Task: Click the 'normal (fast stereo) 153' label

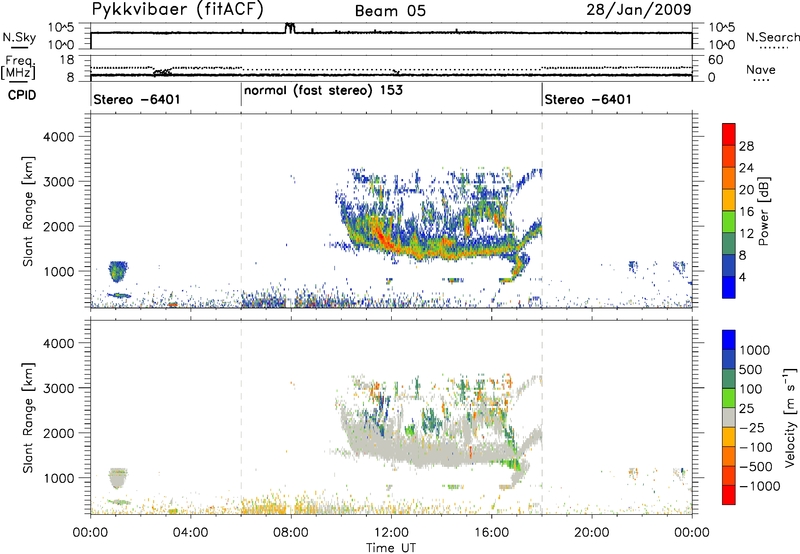Action: point(323,90)
